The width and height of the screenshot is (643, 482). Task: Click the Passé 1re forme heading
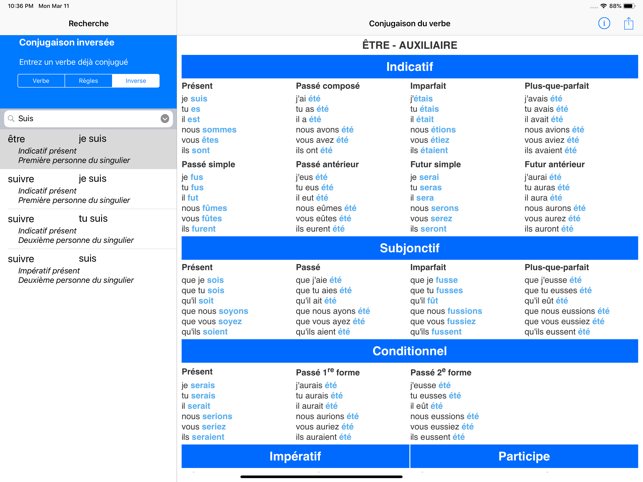tap(328, 372)
